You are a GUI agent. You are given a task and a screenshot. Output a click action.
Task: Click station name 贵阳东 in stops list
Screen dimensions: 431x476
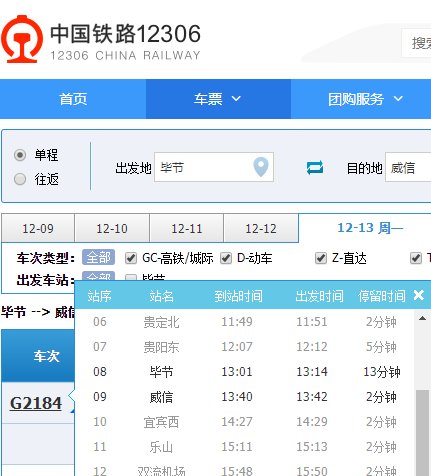coord(161,347)
